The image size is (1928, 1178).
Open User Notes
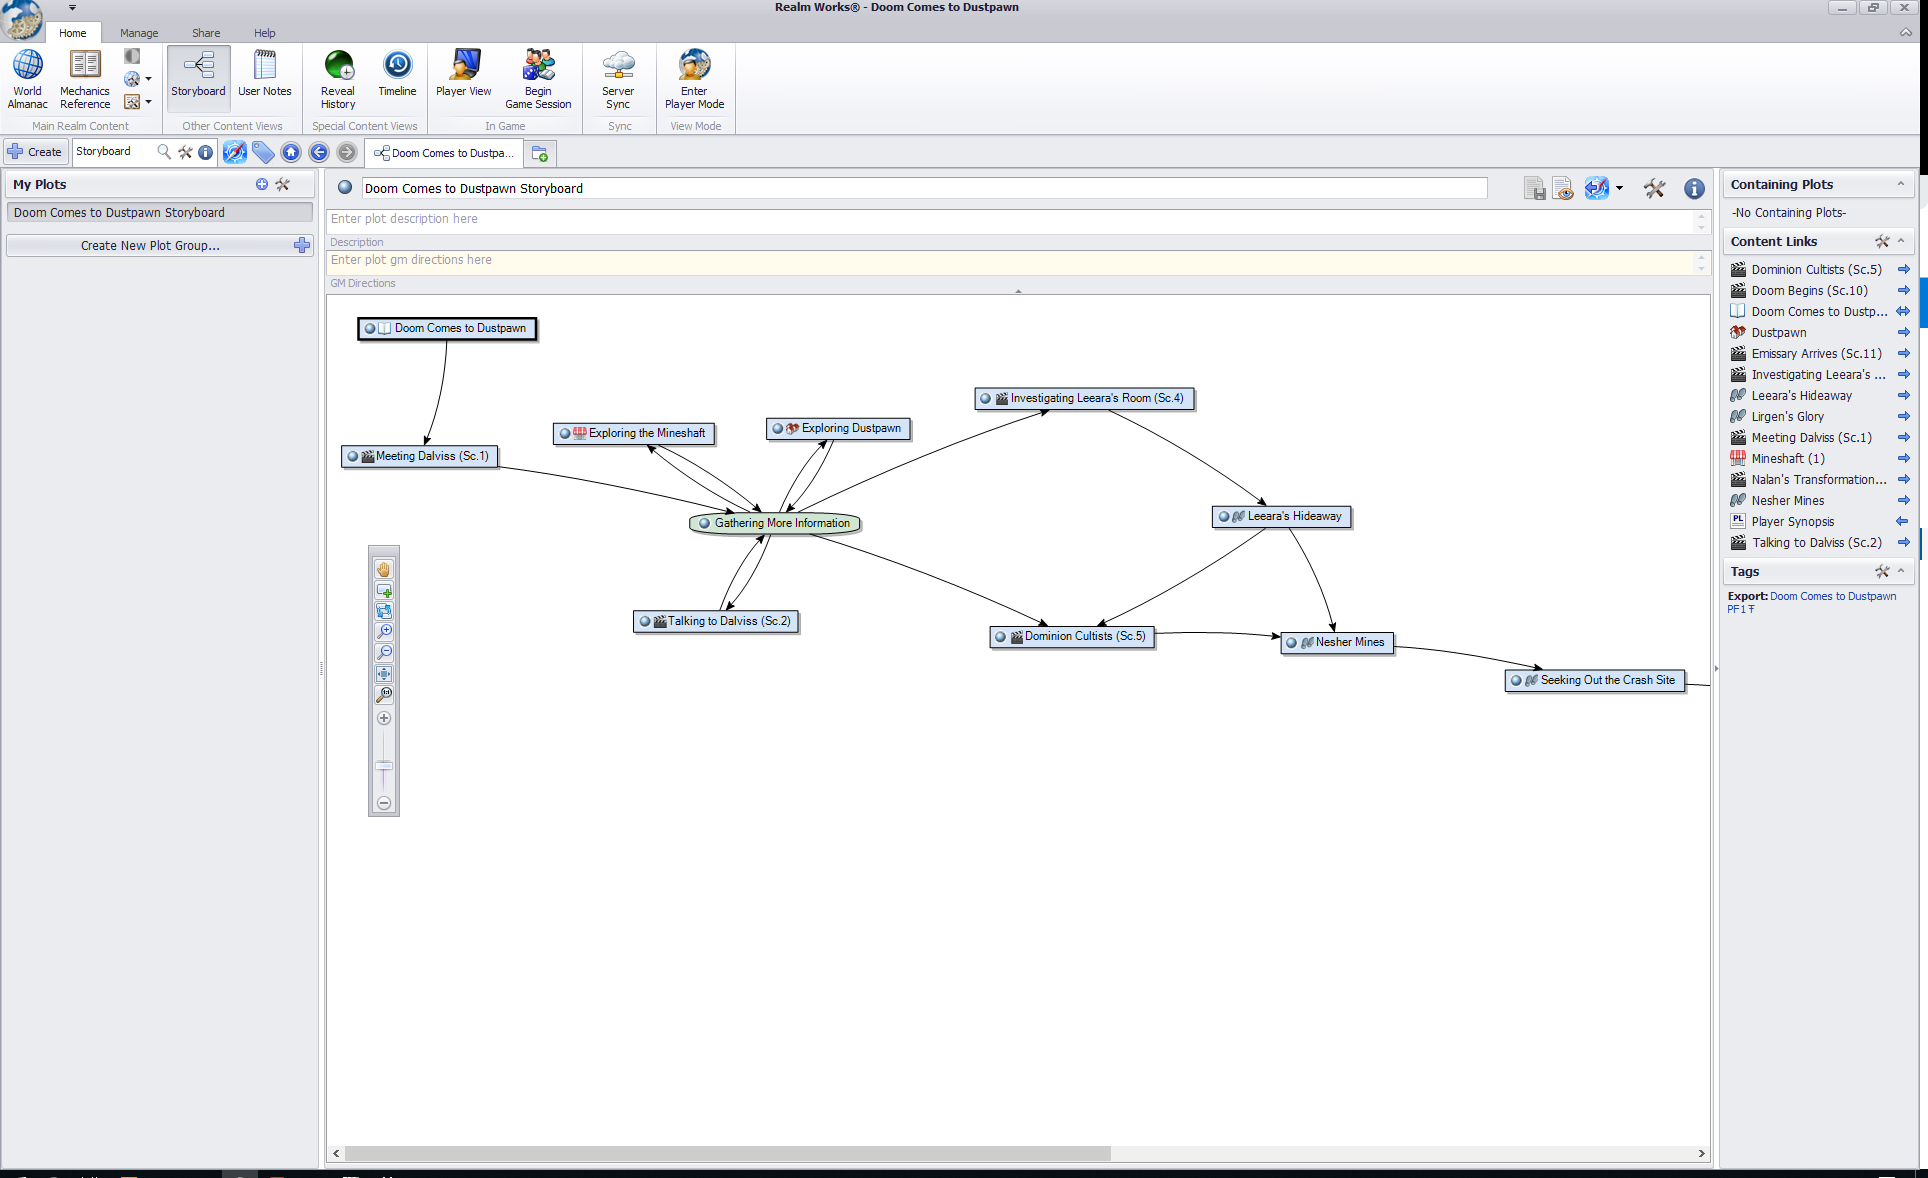point(265,74)
